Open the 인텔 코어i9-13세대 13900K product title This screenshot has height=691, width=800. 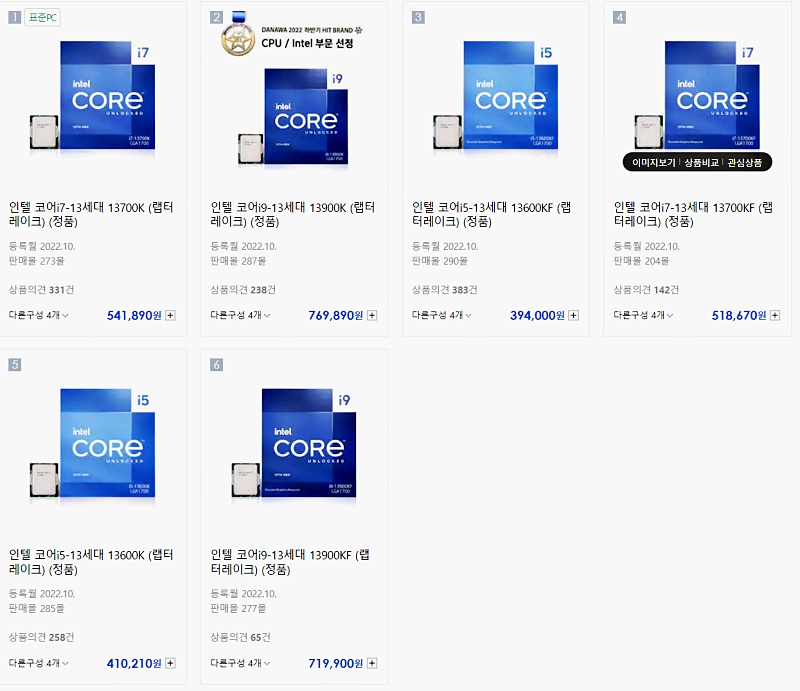point(293,214)
